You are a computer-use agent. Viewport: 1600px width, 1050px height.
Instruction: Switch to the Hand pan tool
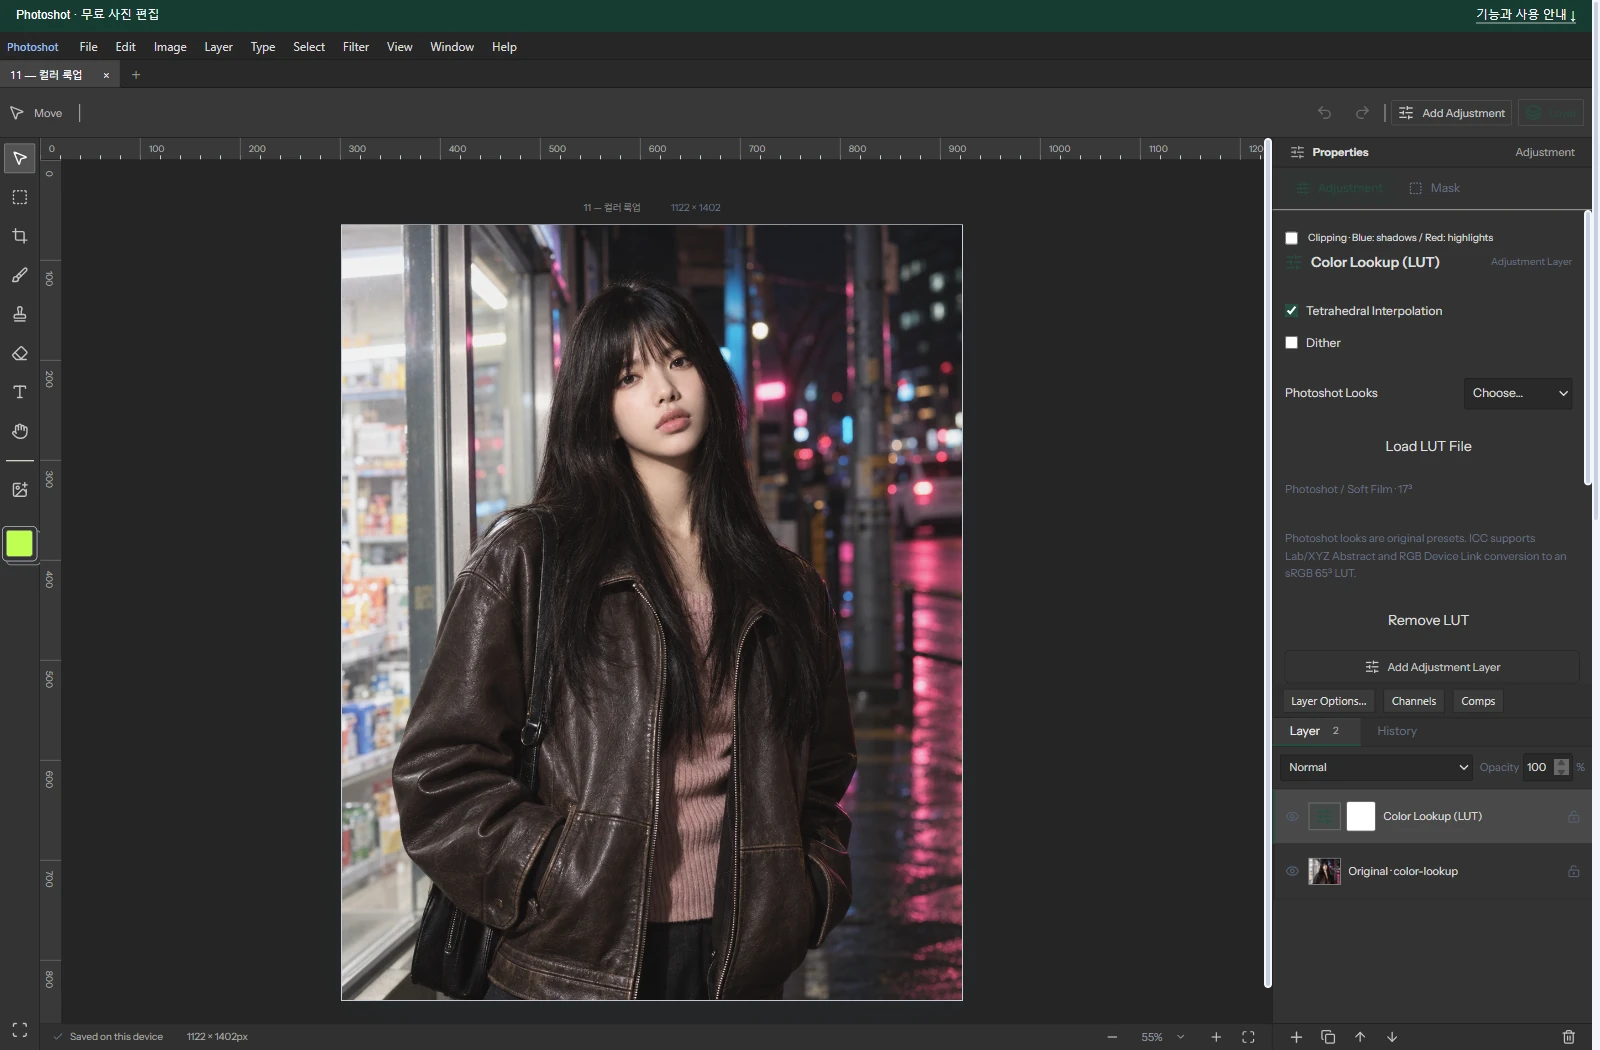coord(19,431)
